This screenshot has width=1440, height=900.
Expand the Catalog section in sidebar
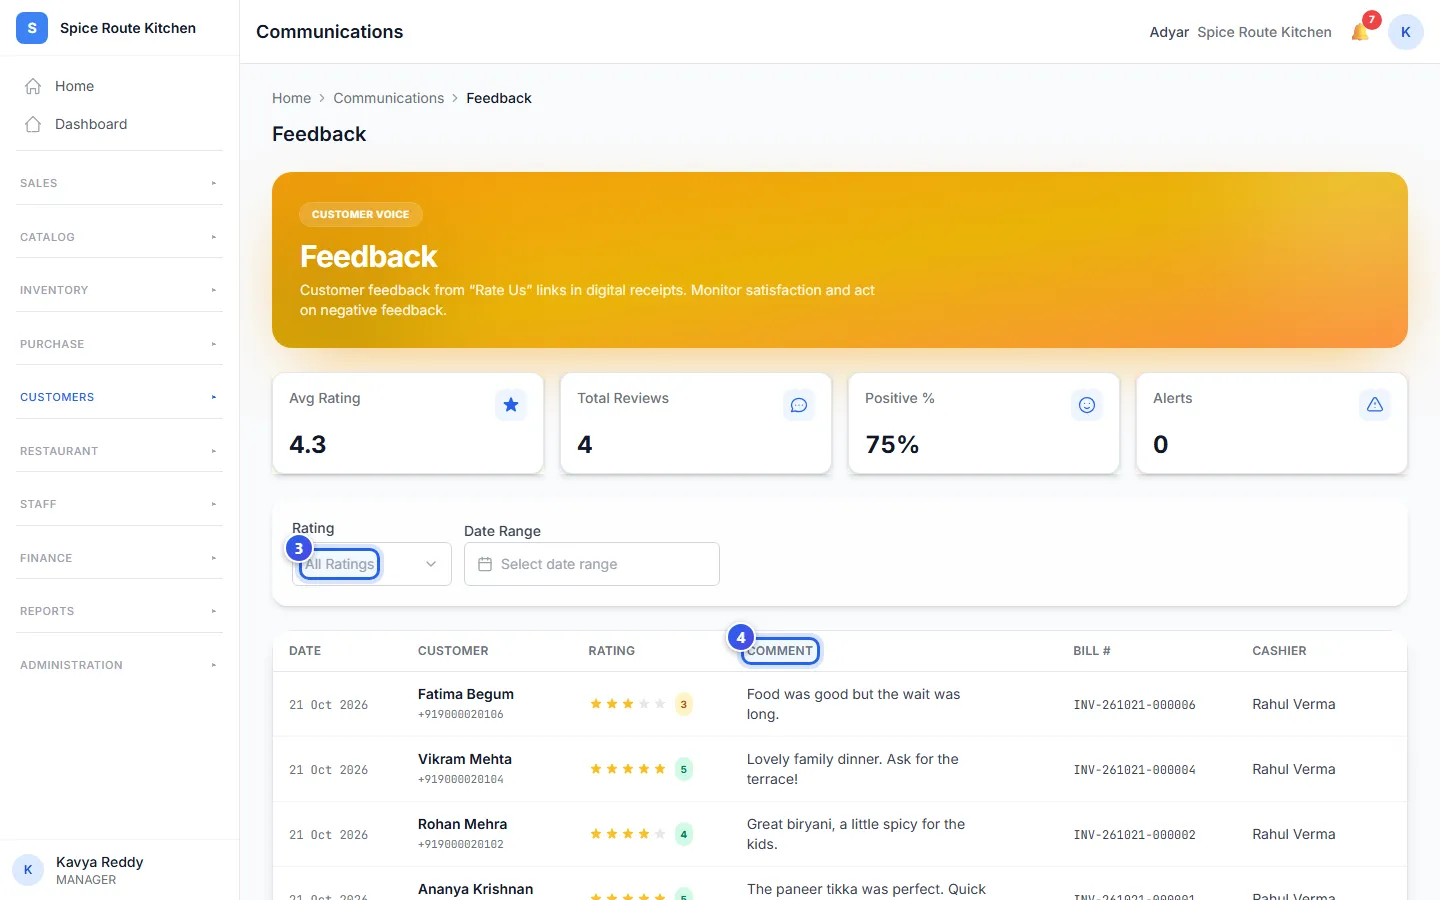[x=119, y=237]
